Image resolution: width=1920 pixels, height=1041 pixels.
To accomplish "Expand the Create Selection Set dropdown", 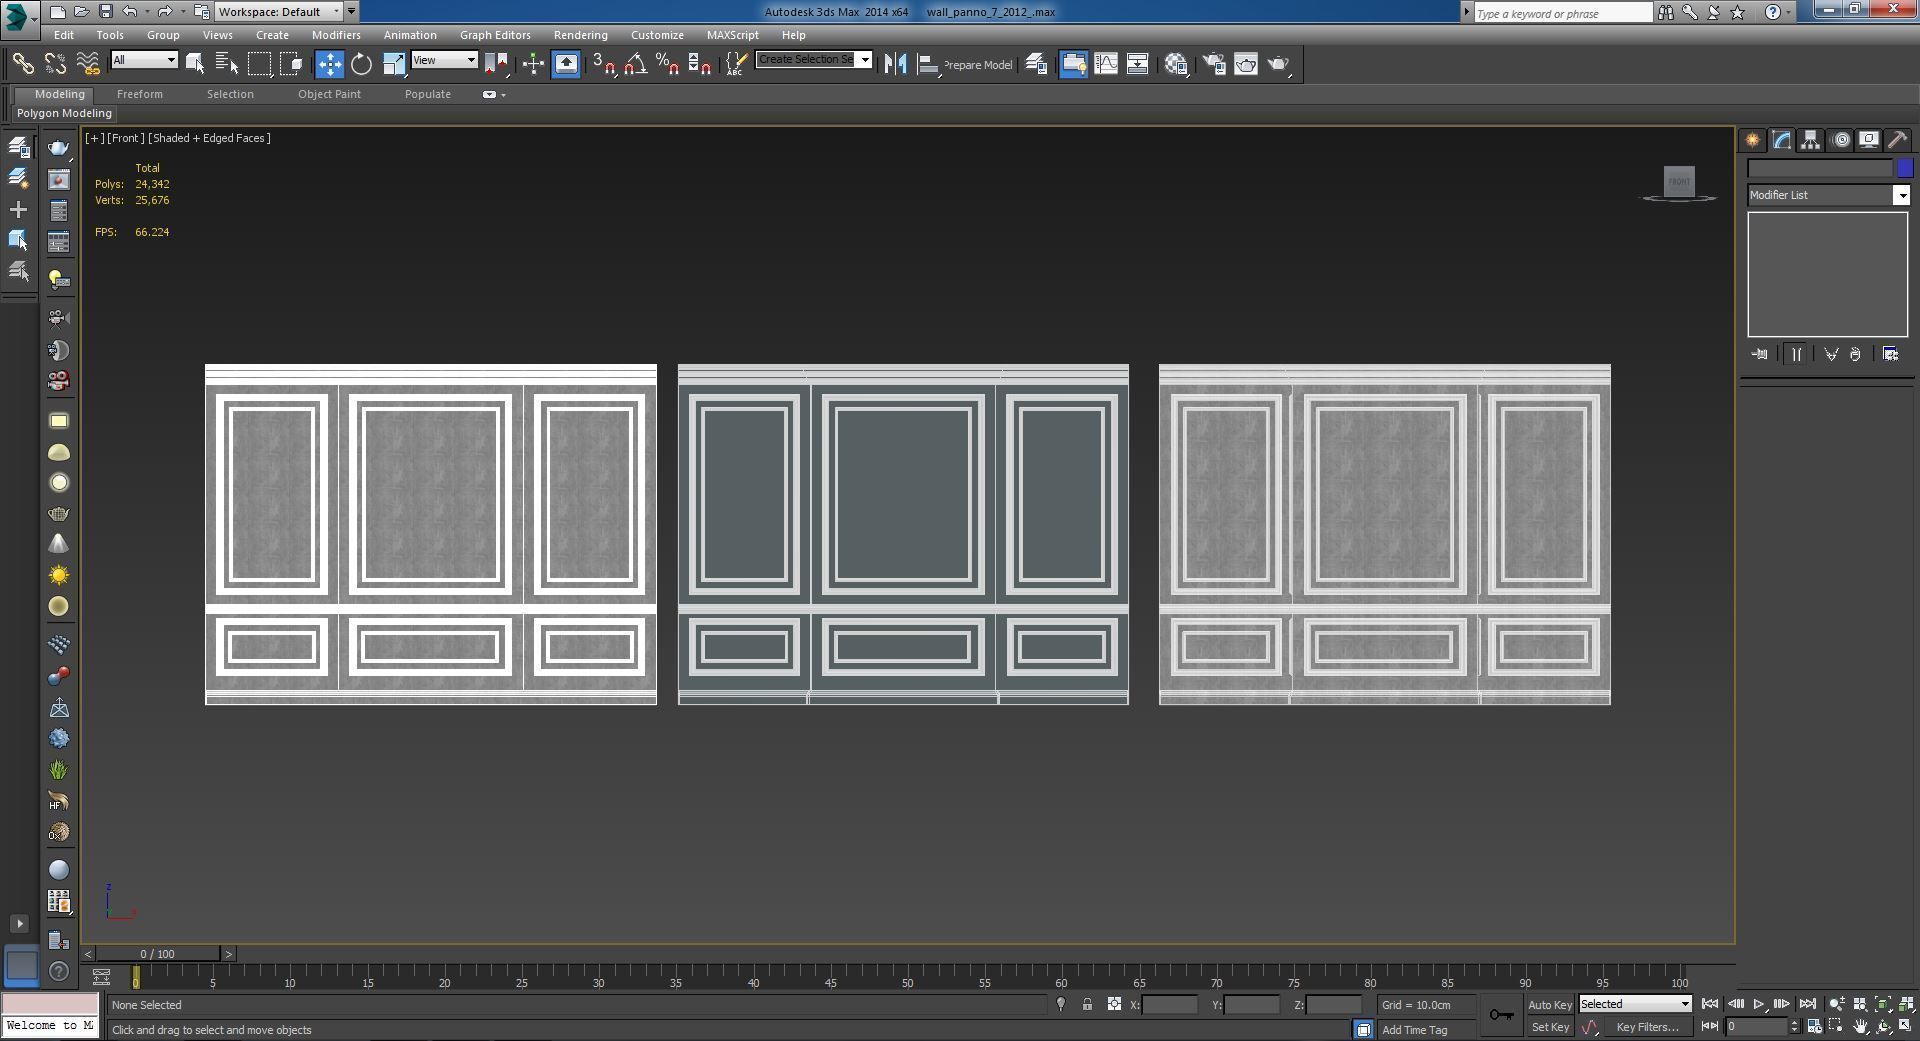I will point(865,60).
